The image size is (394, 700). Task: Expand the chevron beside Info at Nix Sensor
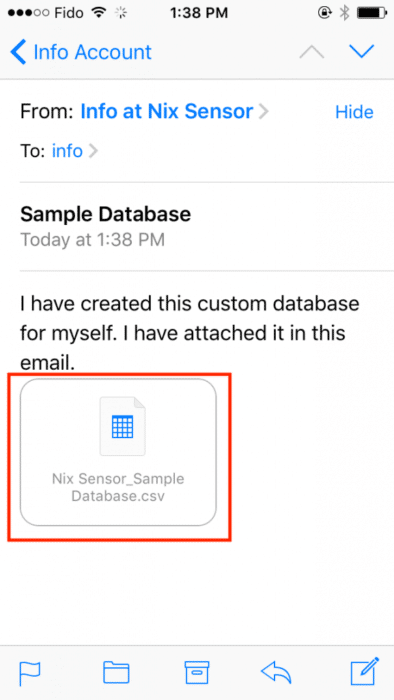pyautogui.click(x=264, y=112)
